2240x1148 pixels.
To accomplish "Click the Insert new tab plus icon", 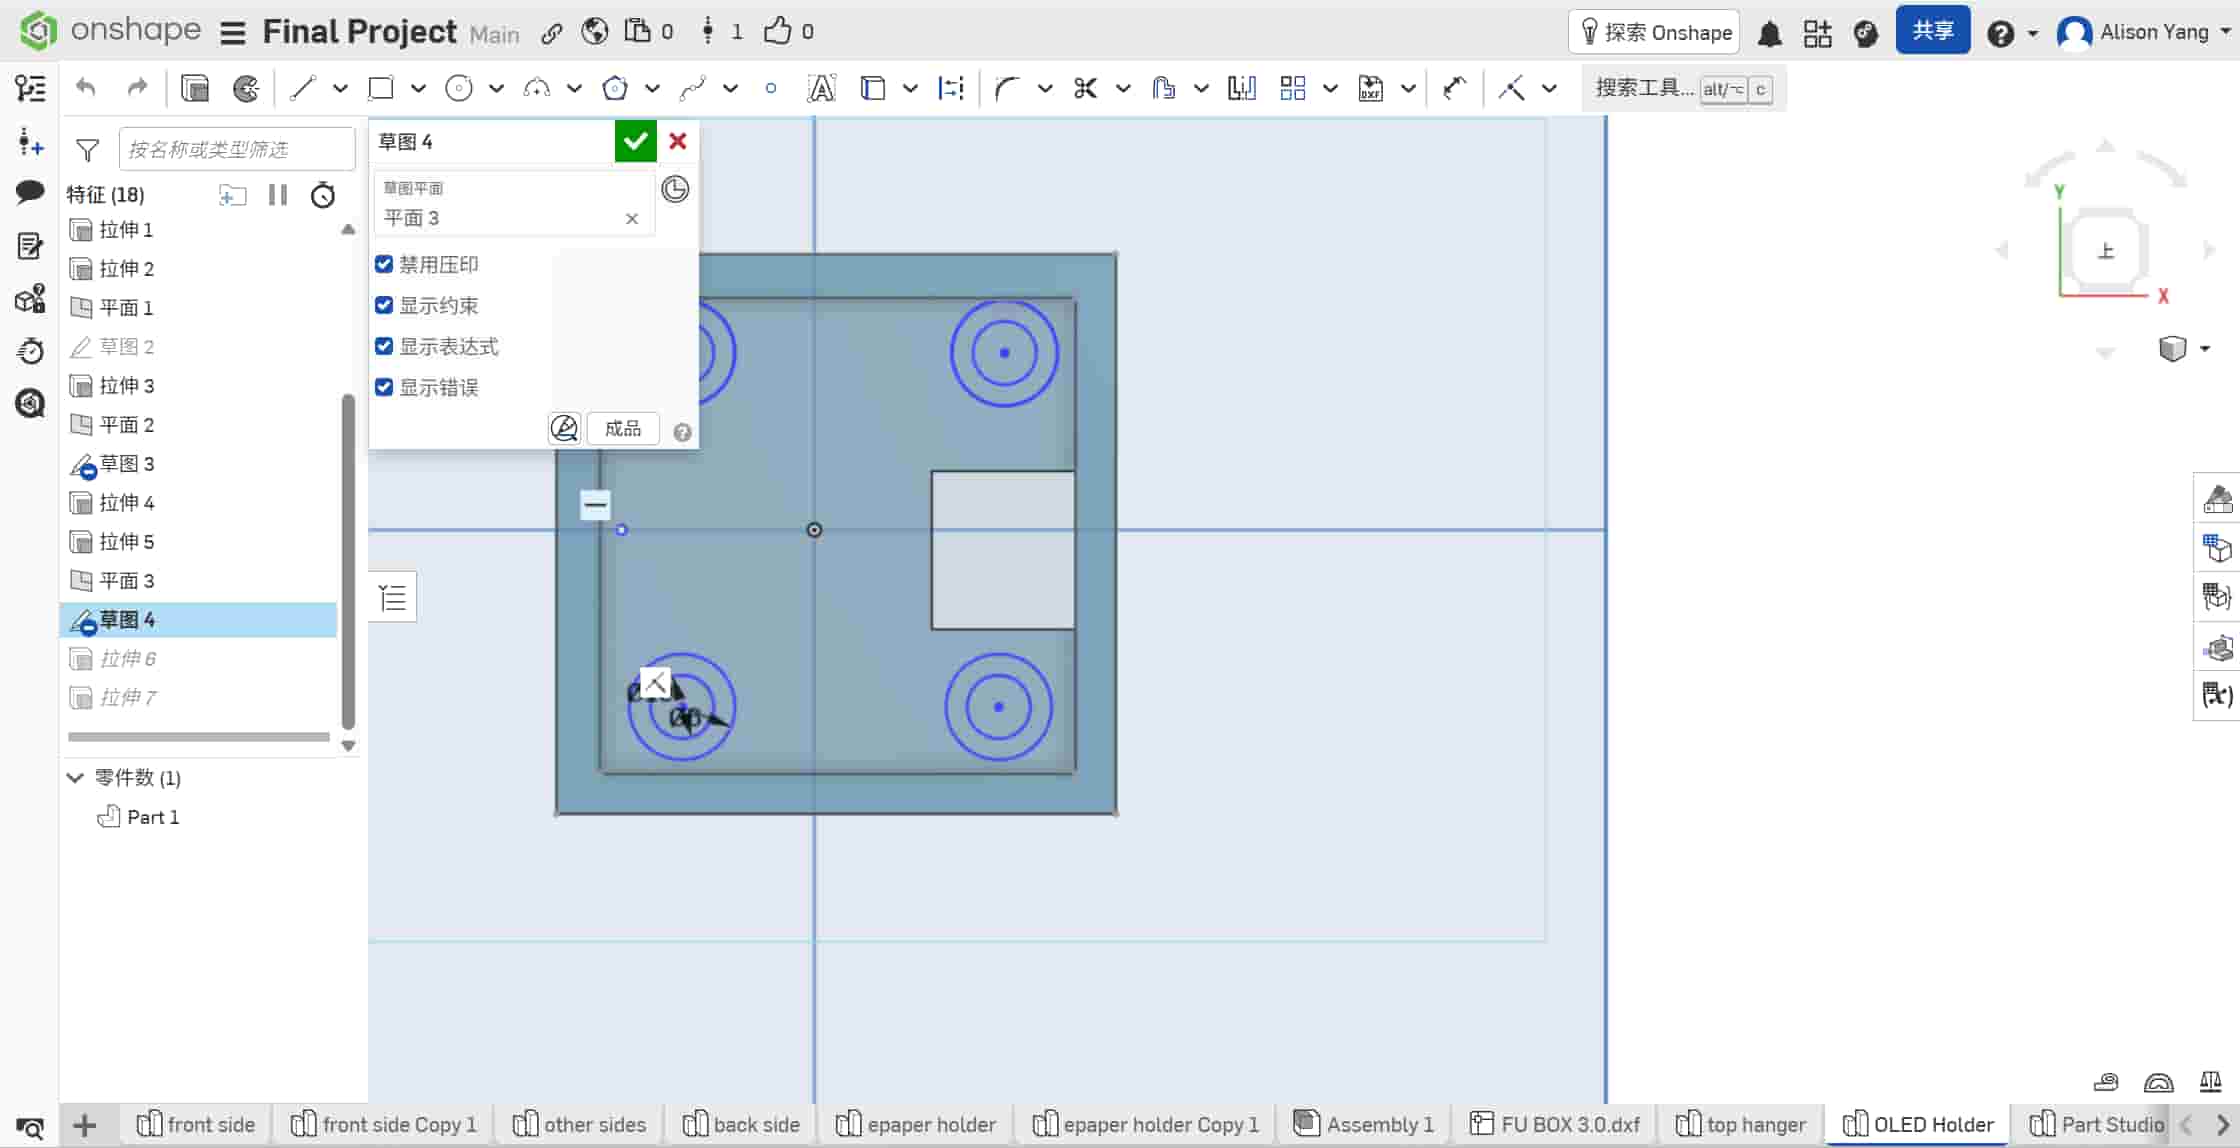I will 85,1125.
